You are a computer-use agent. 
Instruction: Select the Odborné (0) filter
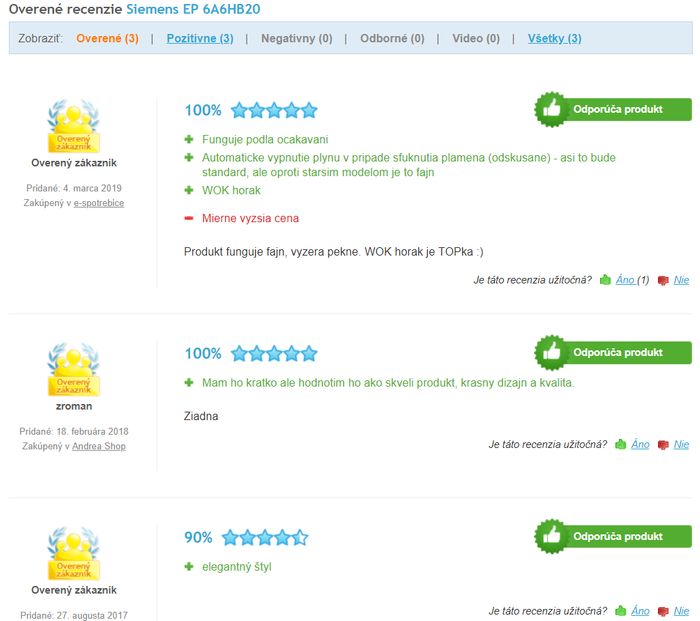coord(392,38)
